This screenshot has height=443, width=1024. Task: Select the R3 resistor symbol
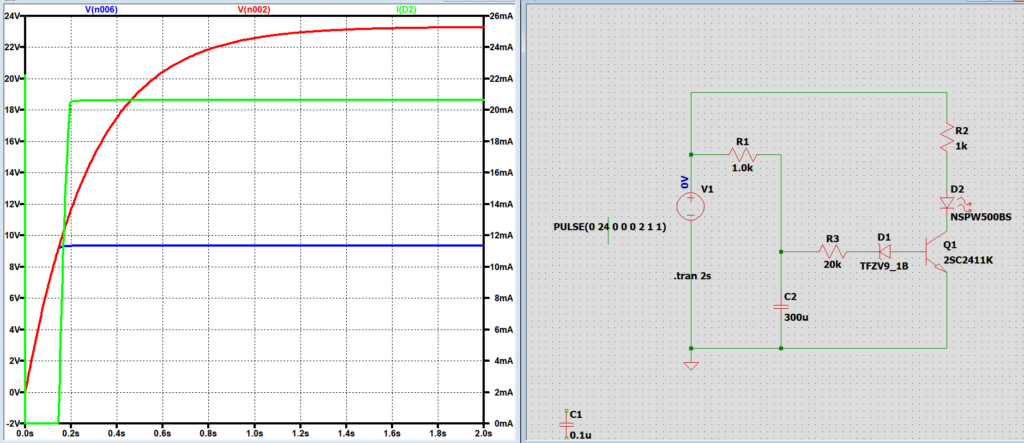(x=832, y=252)
